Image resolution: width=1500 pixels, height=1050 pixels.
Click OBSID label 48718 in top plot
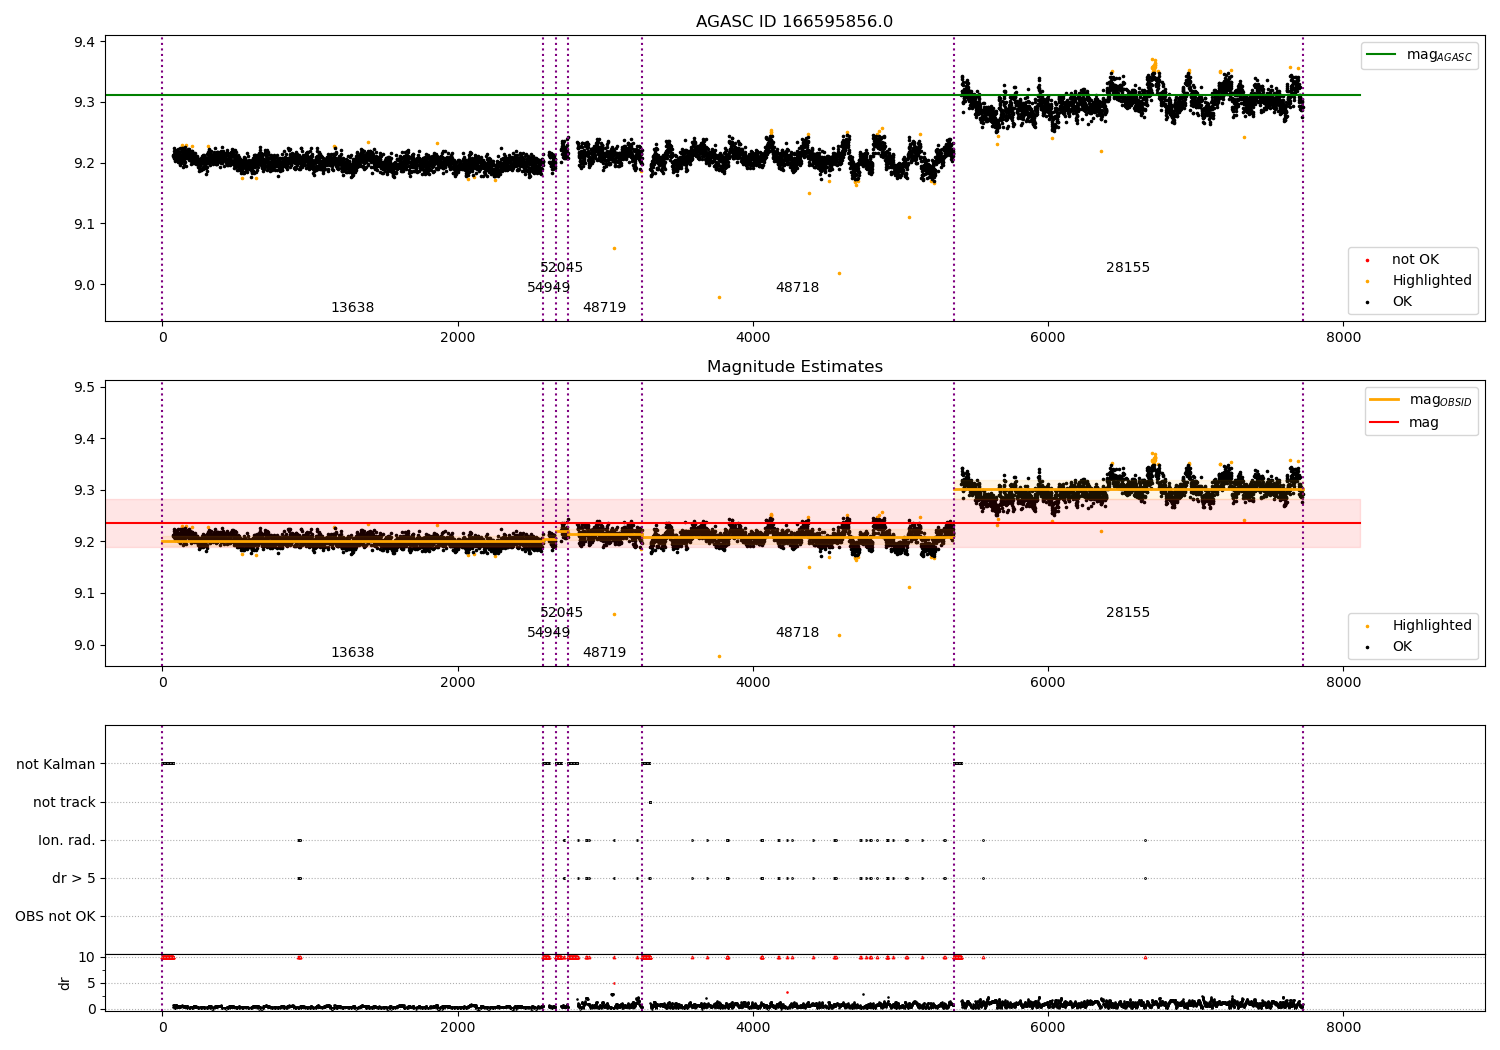click(x=797, y=288)
